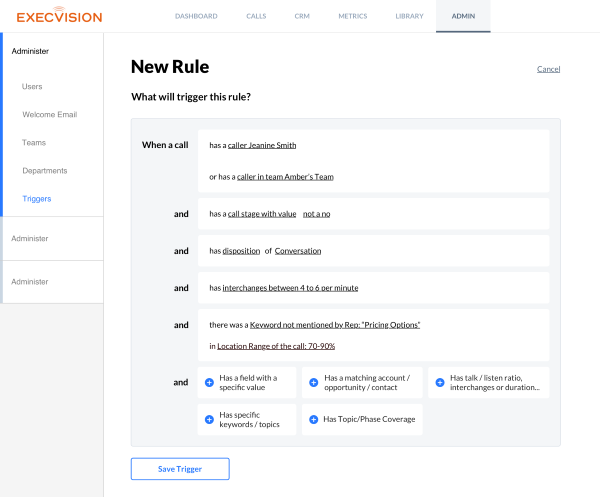Click the ExecVision logo
The image size is (600, 497).
click(x=59, y=16)
